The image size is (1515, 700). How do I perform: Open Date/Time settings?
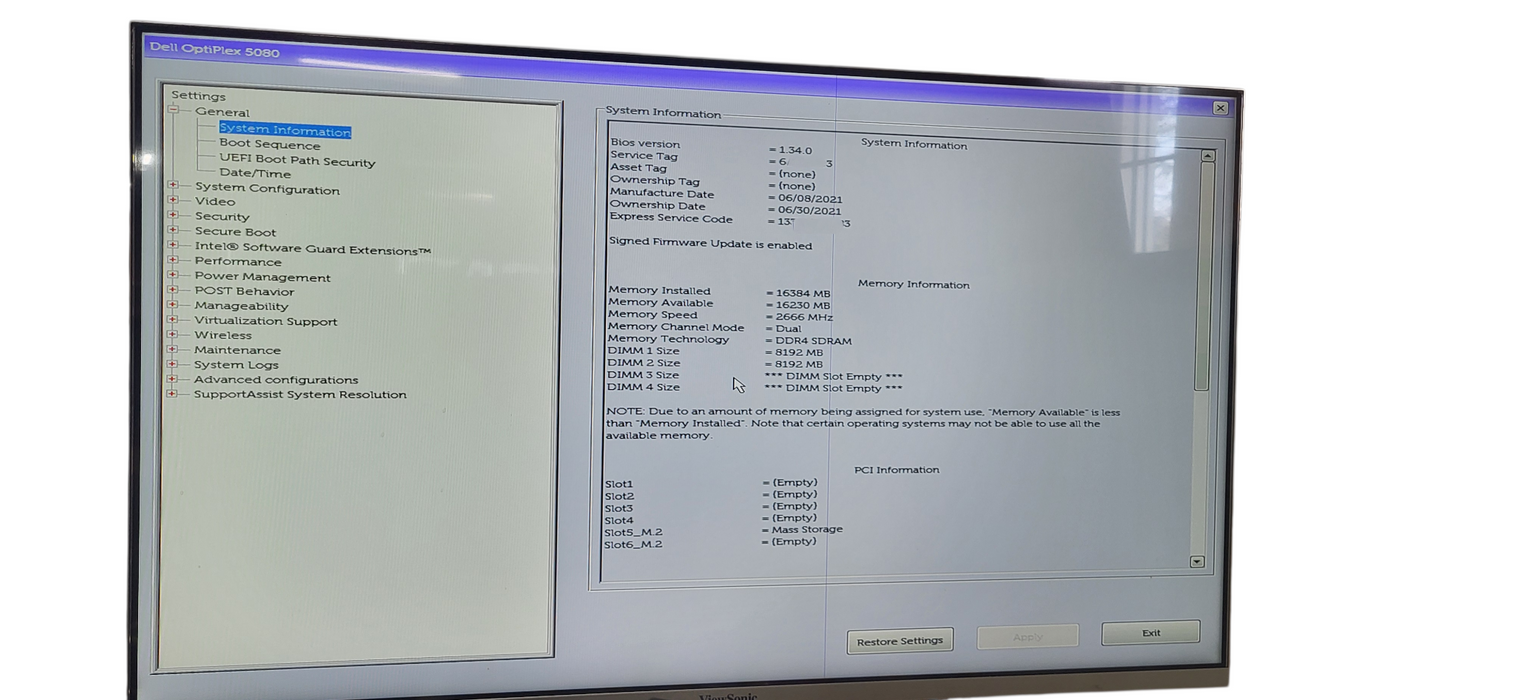(255, 173)
